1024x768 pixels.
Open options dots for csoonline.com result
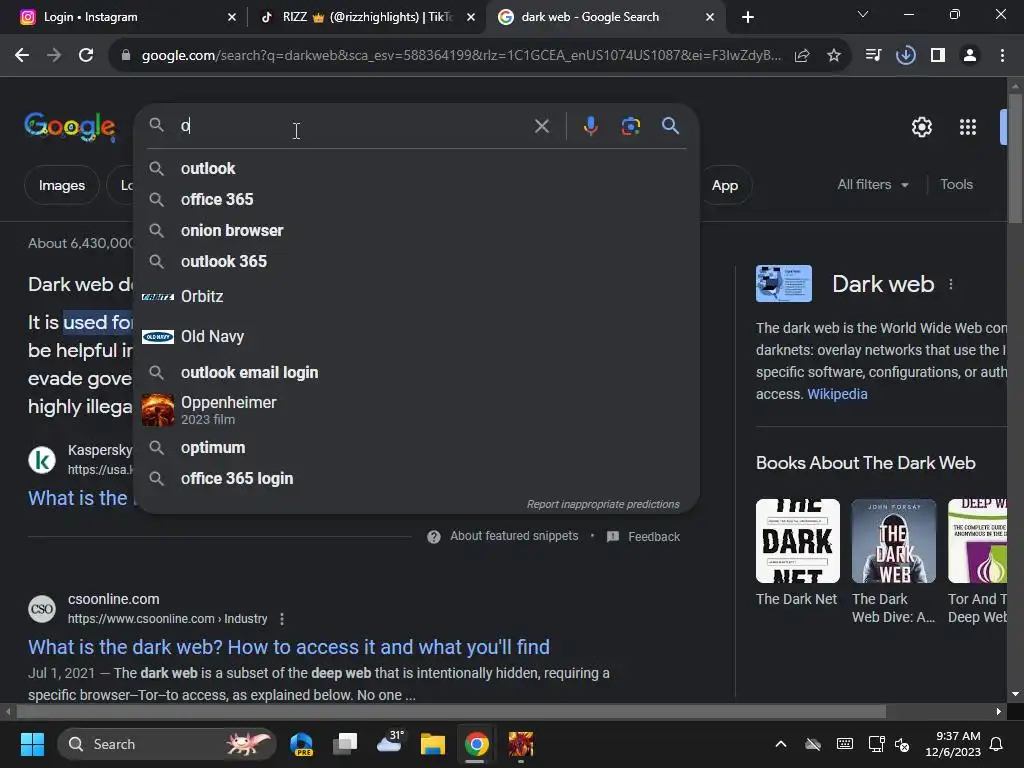tap(282, 618)
